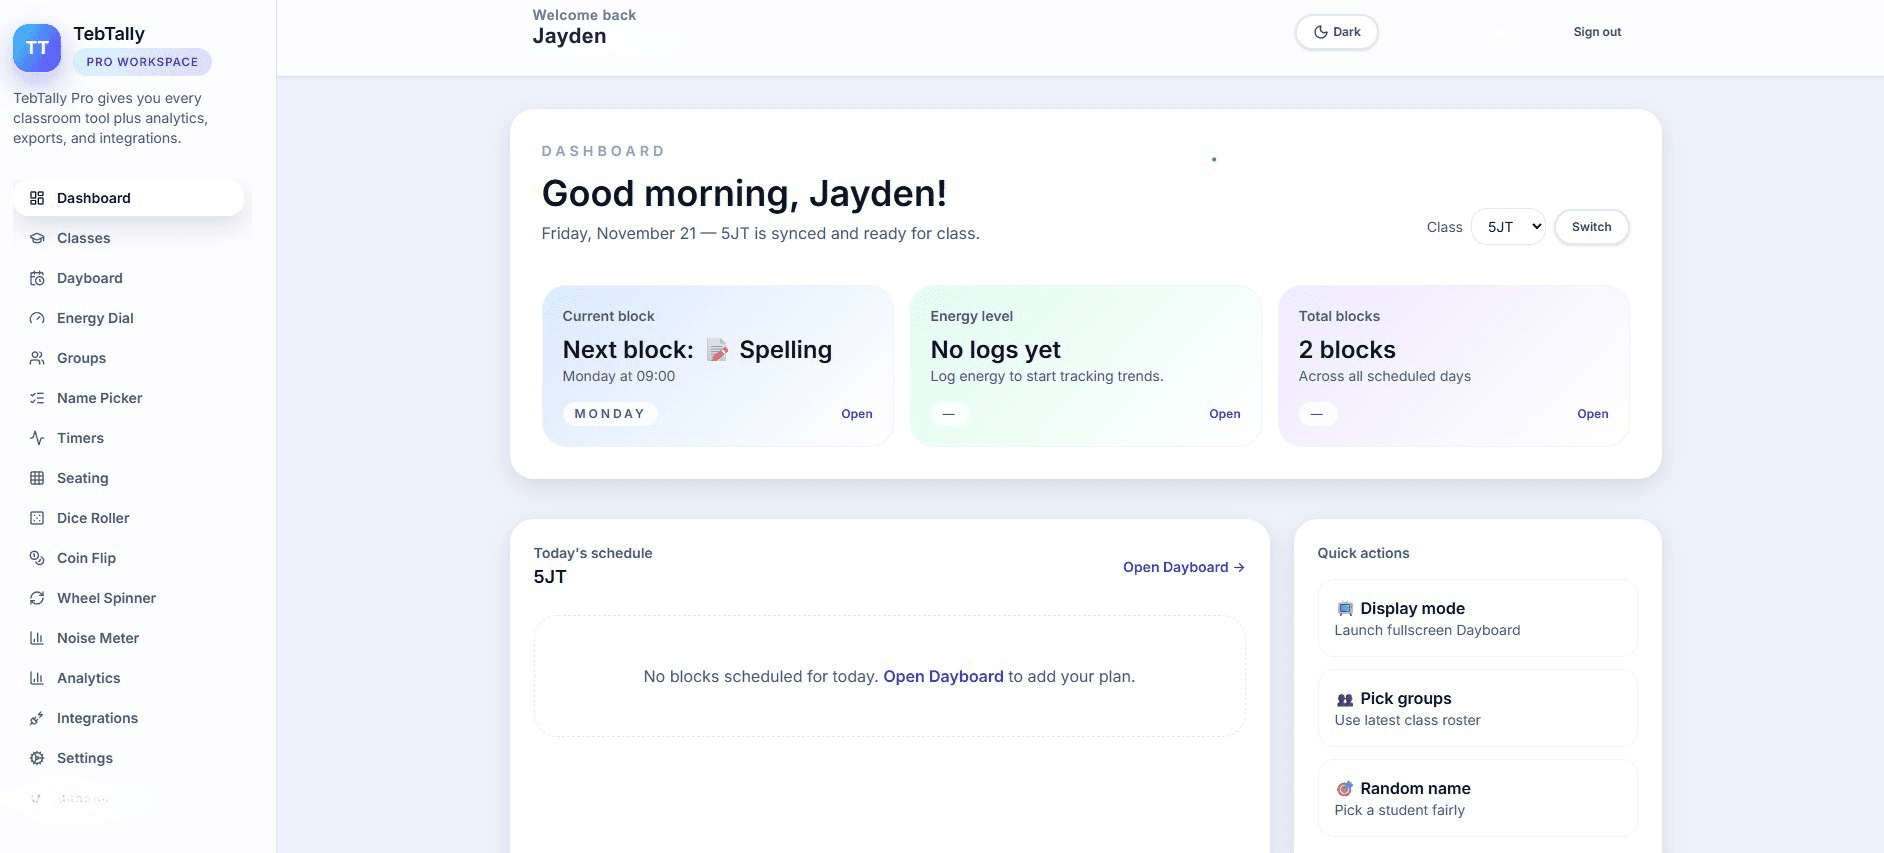Screen dimensions: 1884x853
Task: Go to Classes in sidebar
Action: 84,238
